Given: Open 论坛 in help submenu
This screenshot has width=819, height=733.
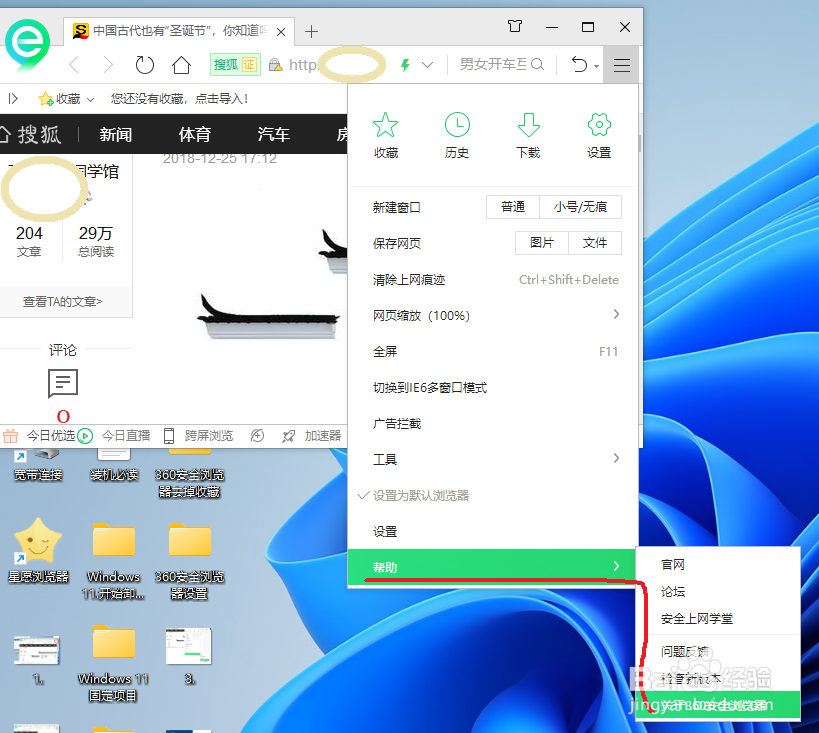Looking at the screenshot, I should pyautogui.click(x=718, y=591).
